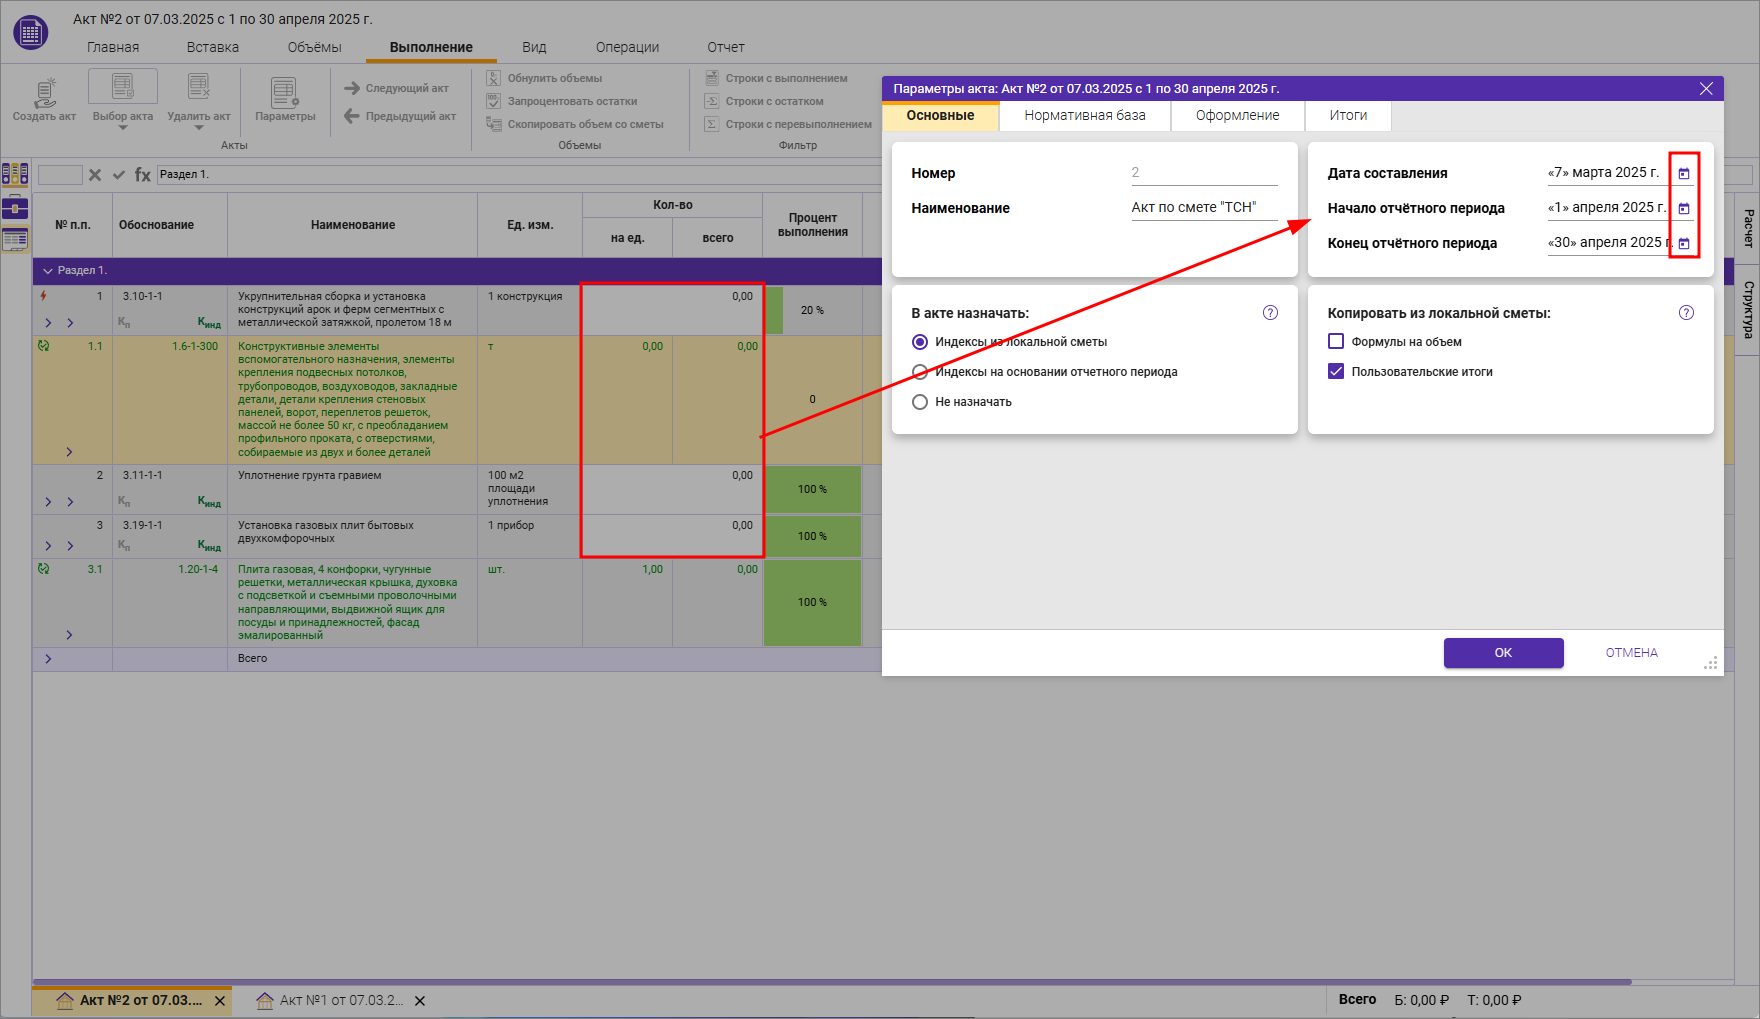Click the fx formula icon
This screenshot has width=1760, height=1019.
coord(143,175)
